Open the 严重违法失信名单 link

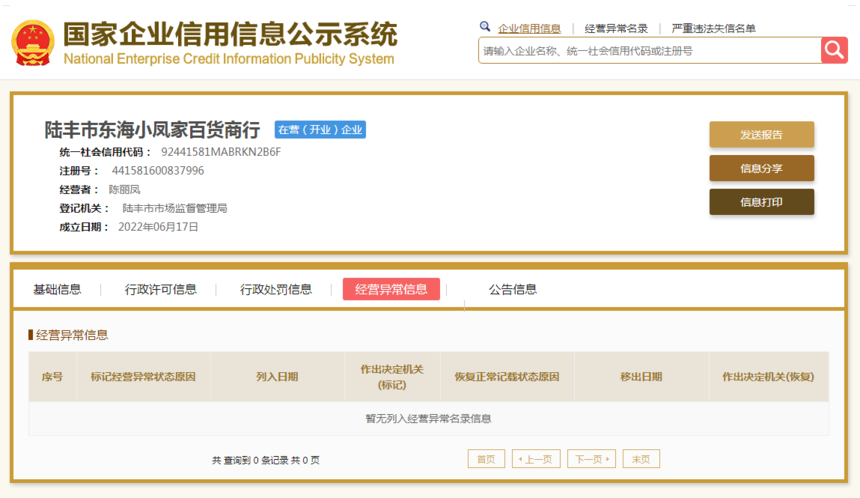coord(713,29)
